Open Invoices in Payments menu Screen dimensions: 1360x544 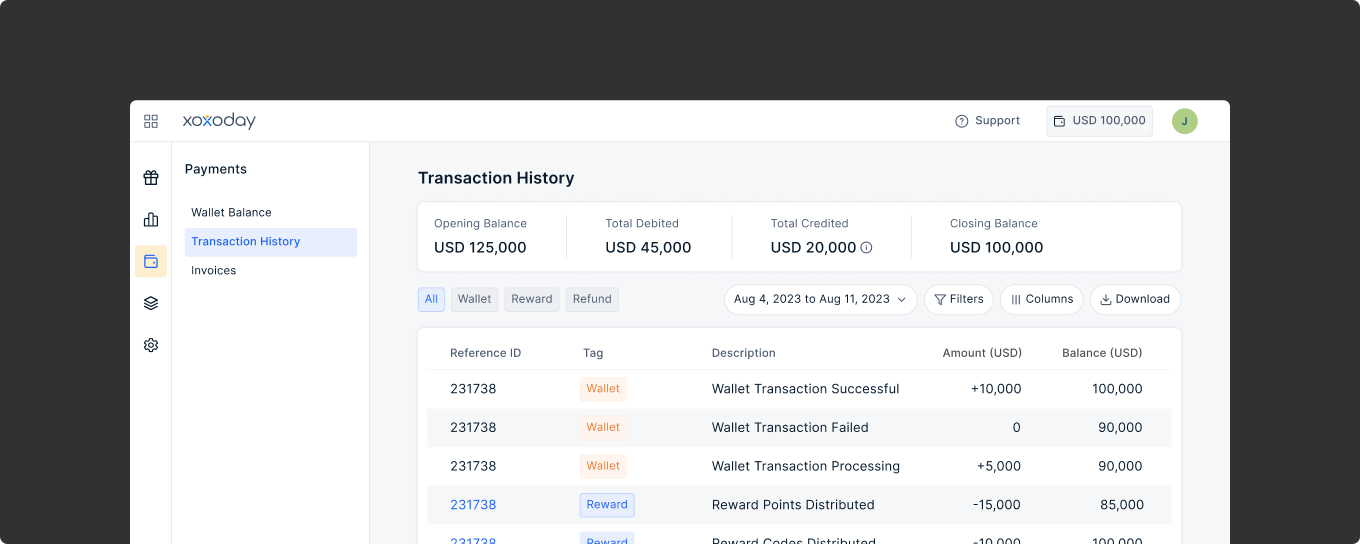click(x=214, y=271)
